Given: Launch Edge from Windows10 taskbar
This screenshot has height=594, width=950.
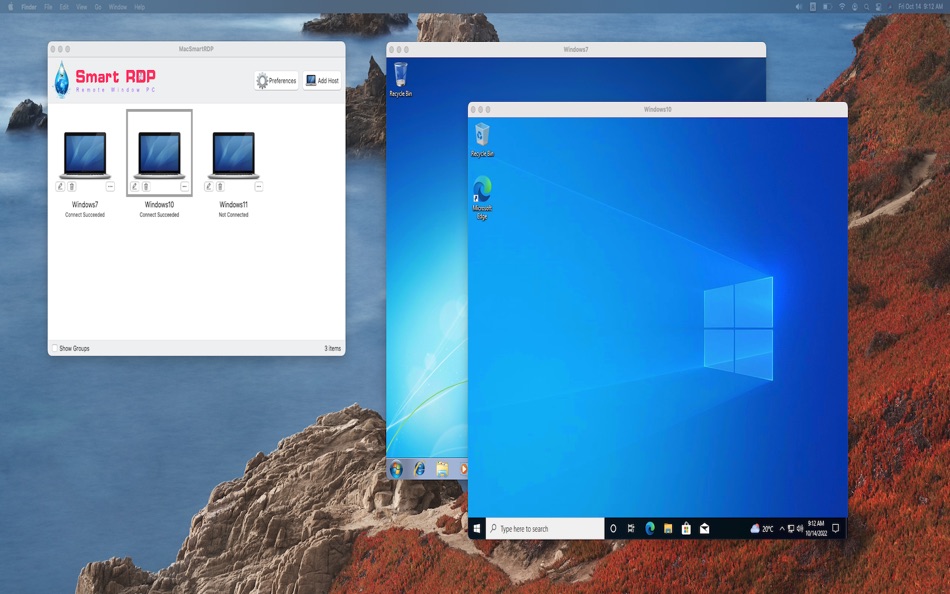Looking at the screenshot, I should coord(650,529).
